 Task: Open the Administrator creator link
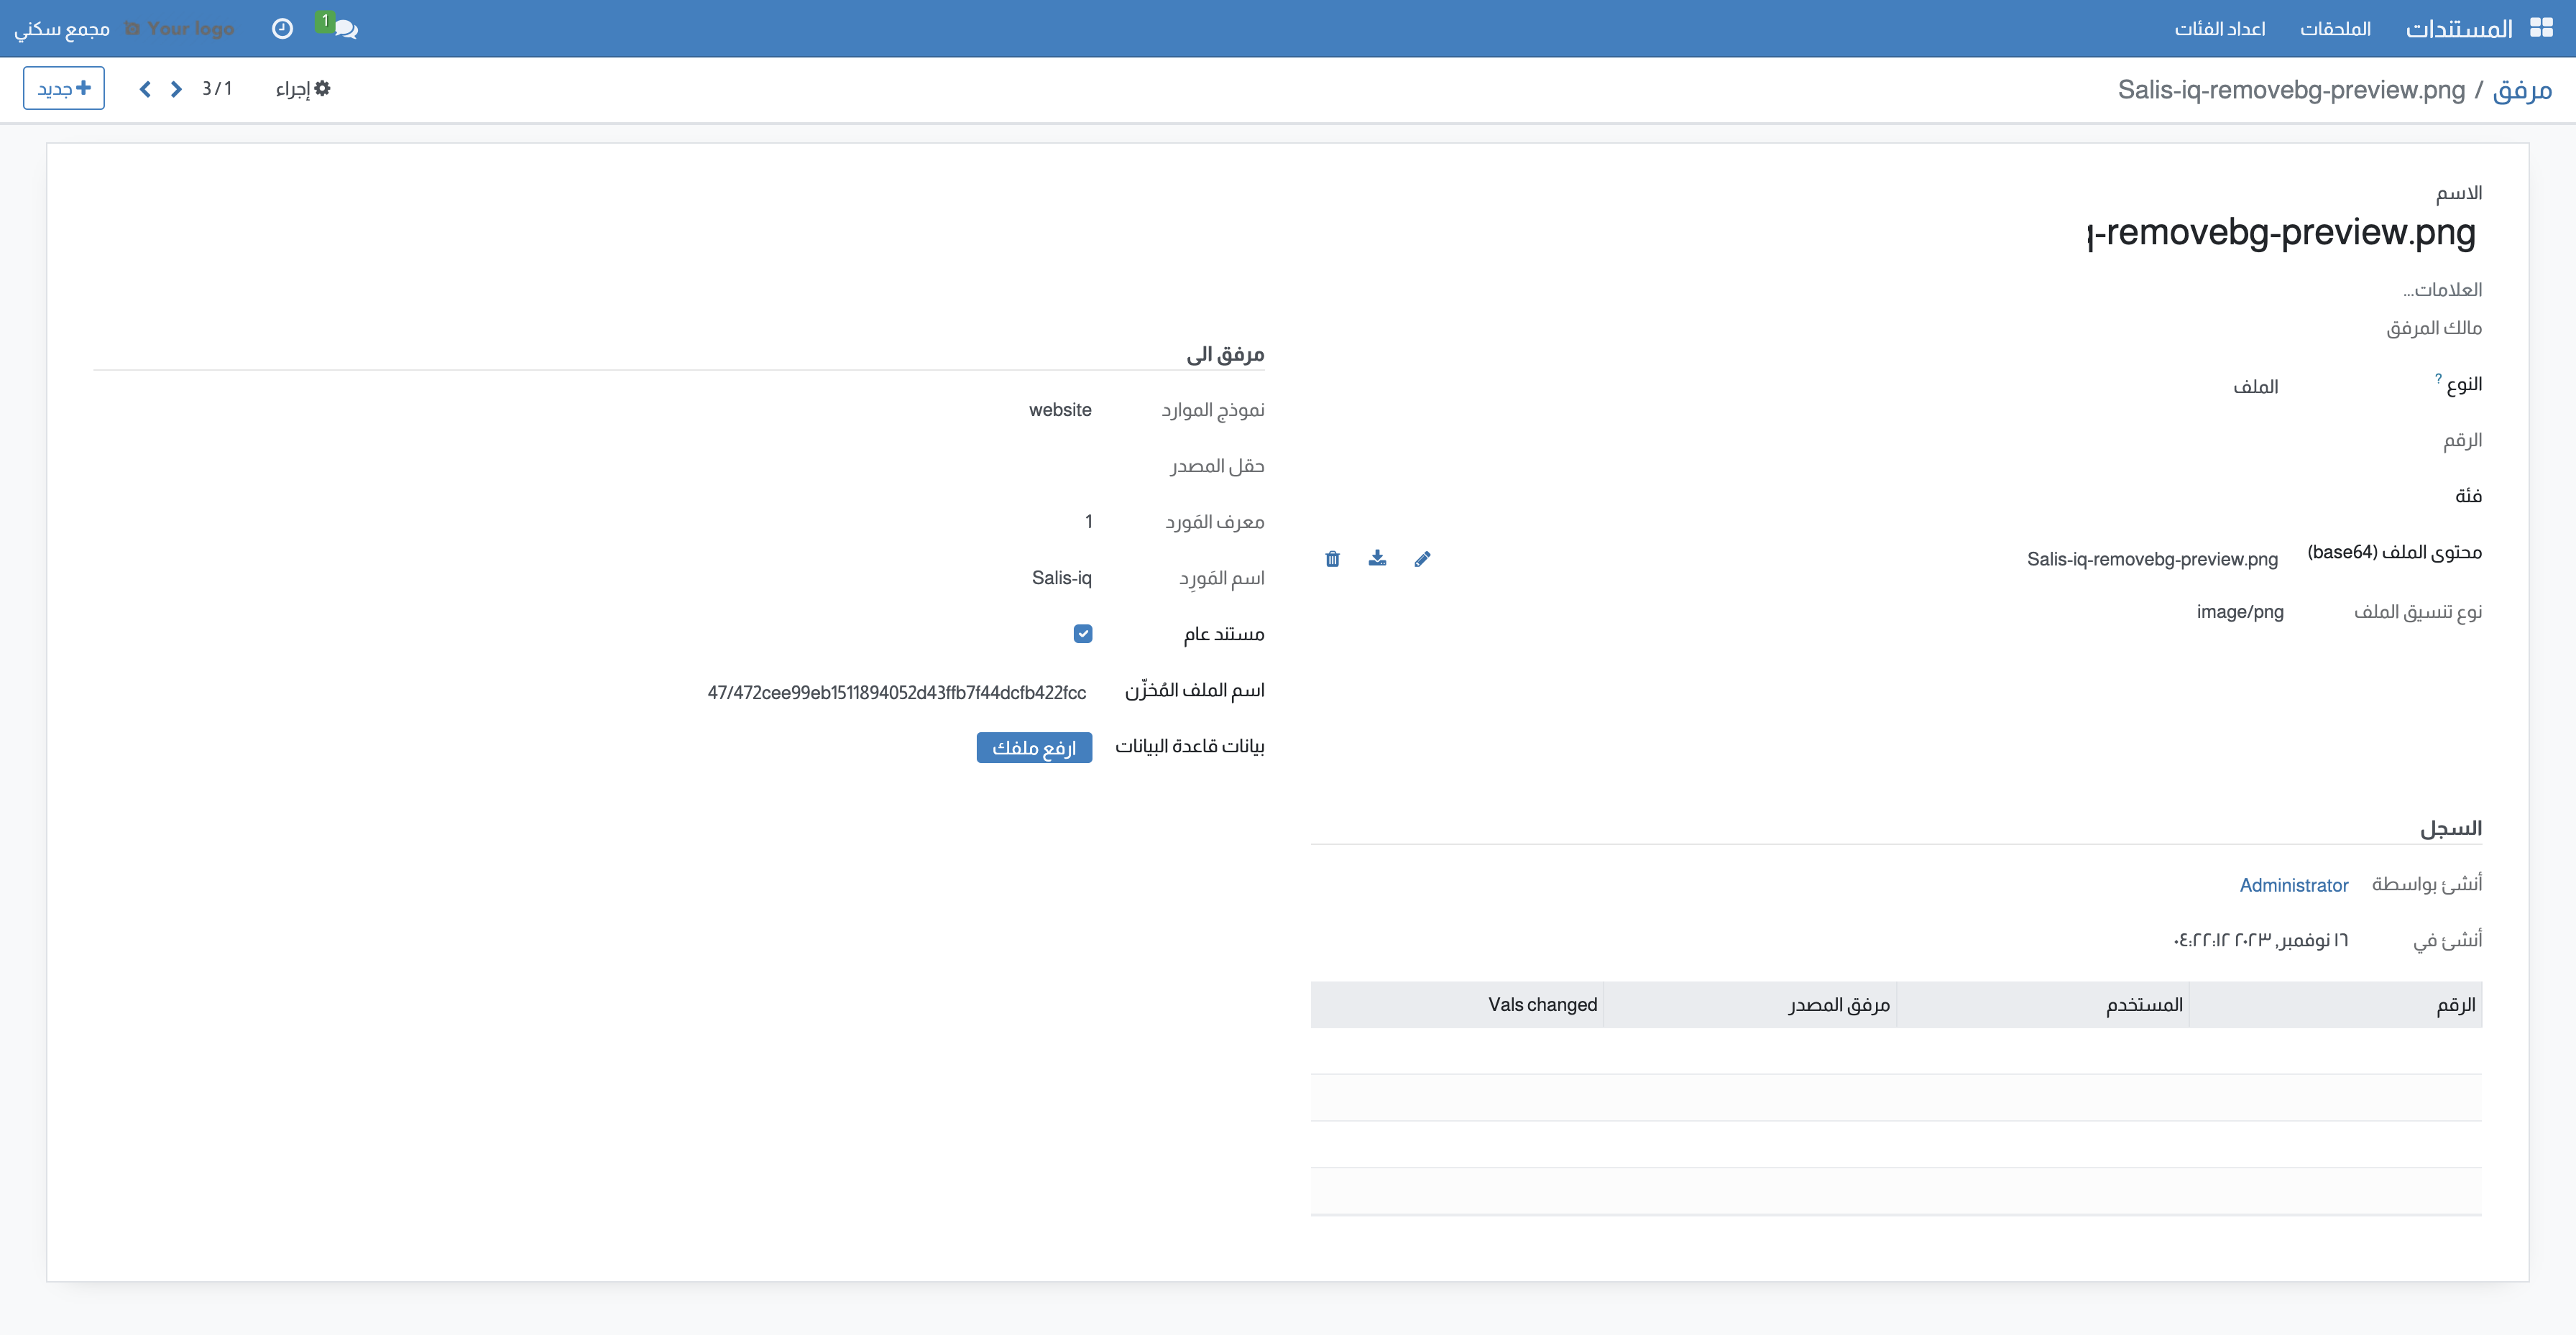click(x=2294, y=885)
